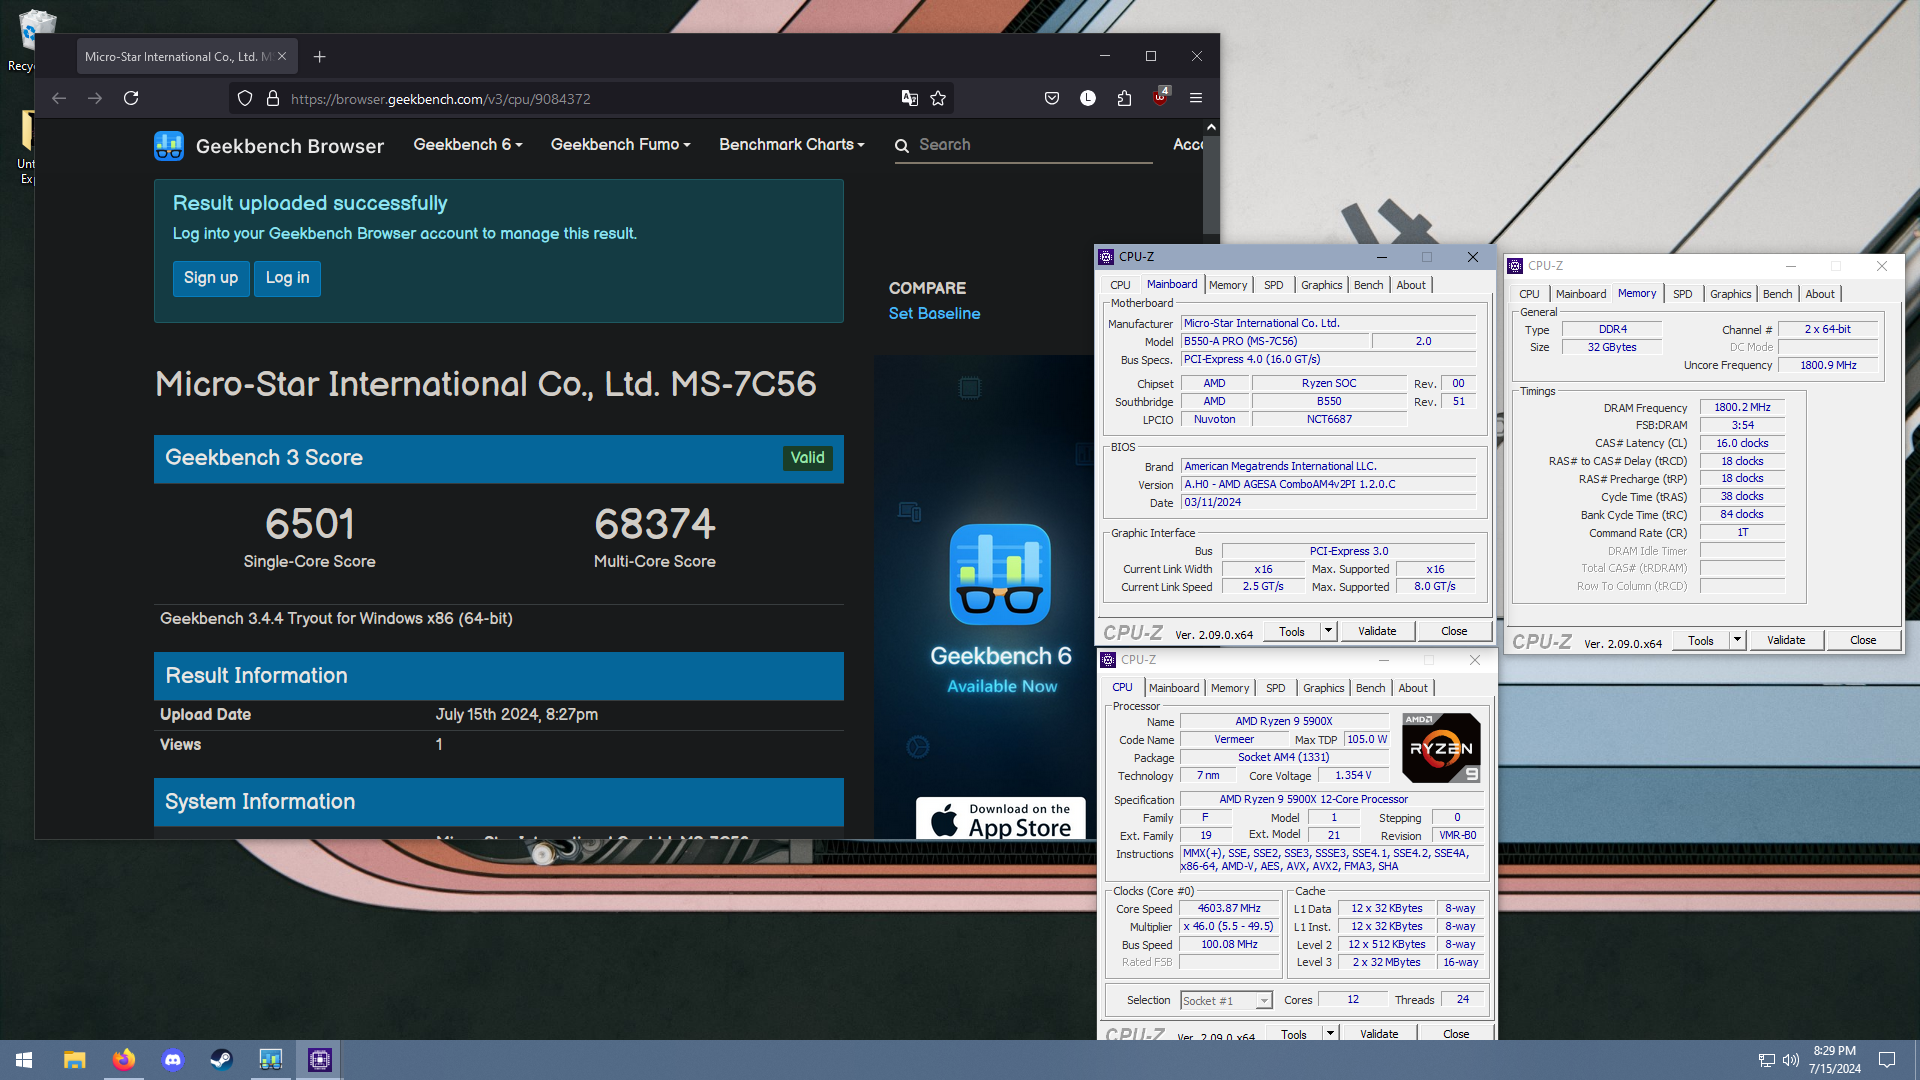This screenshot has width=1920, height=1080.
Task: Expand the Geekbench Fumo dropdown
Action: pyautogui.click(x=621, y=145)
